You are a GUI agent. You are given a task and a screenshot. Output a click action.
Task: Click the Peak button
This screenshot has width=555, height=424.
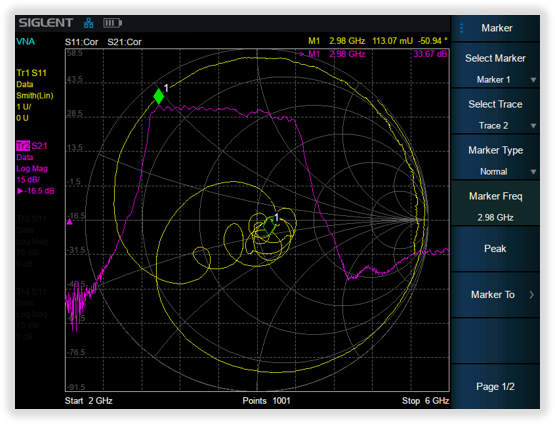click(x=495, y=249)
